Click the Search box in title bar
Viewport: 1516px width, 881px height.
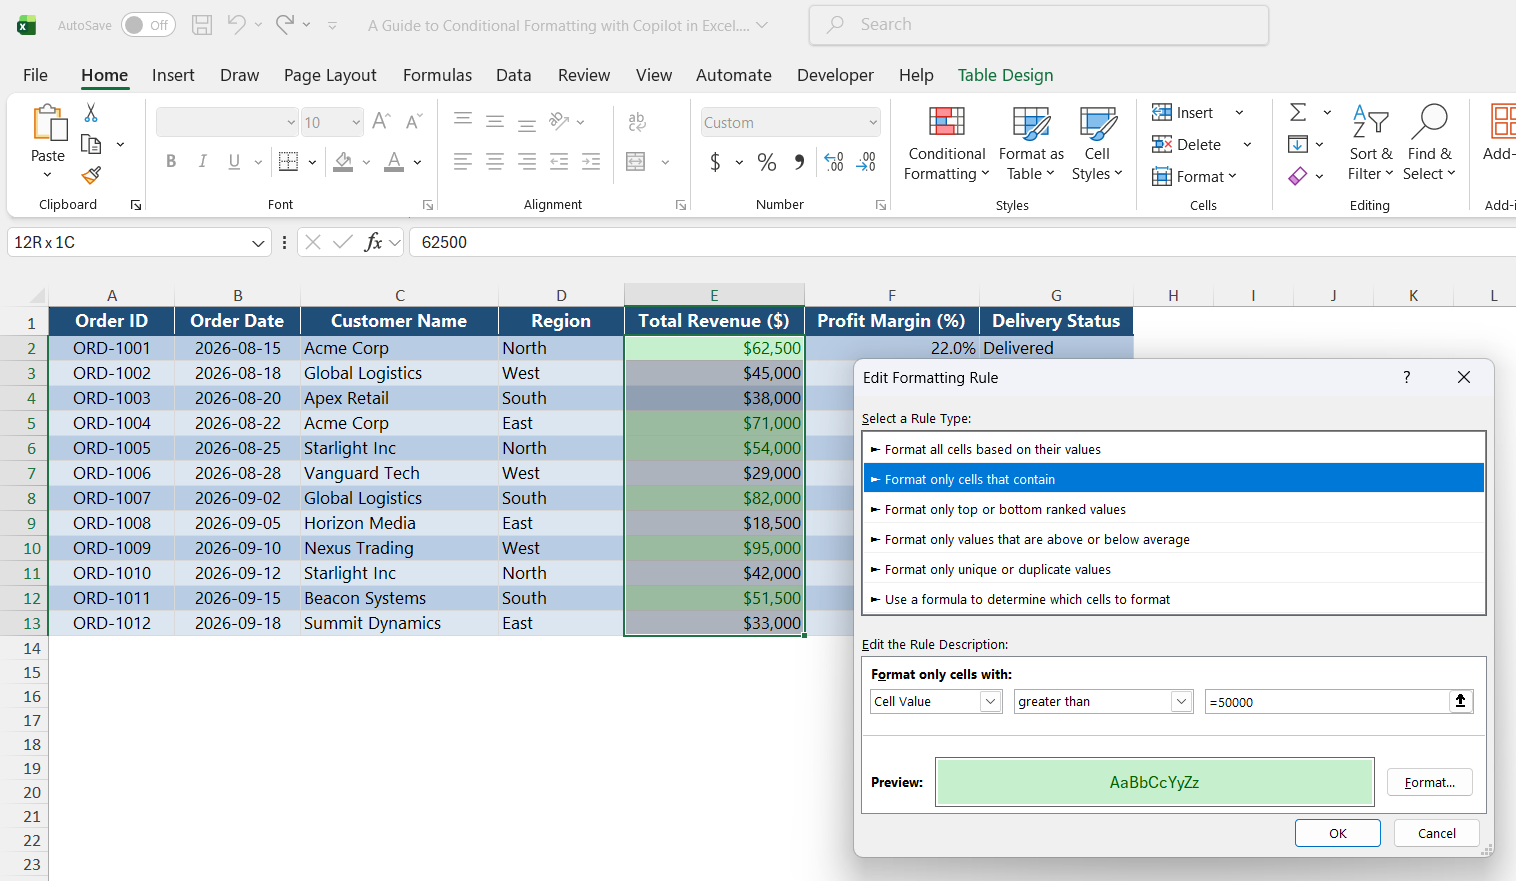tap(1039, 25)
